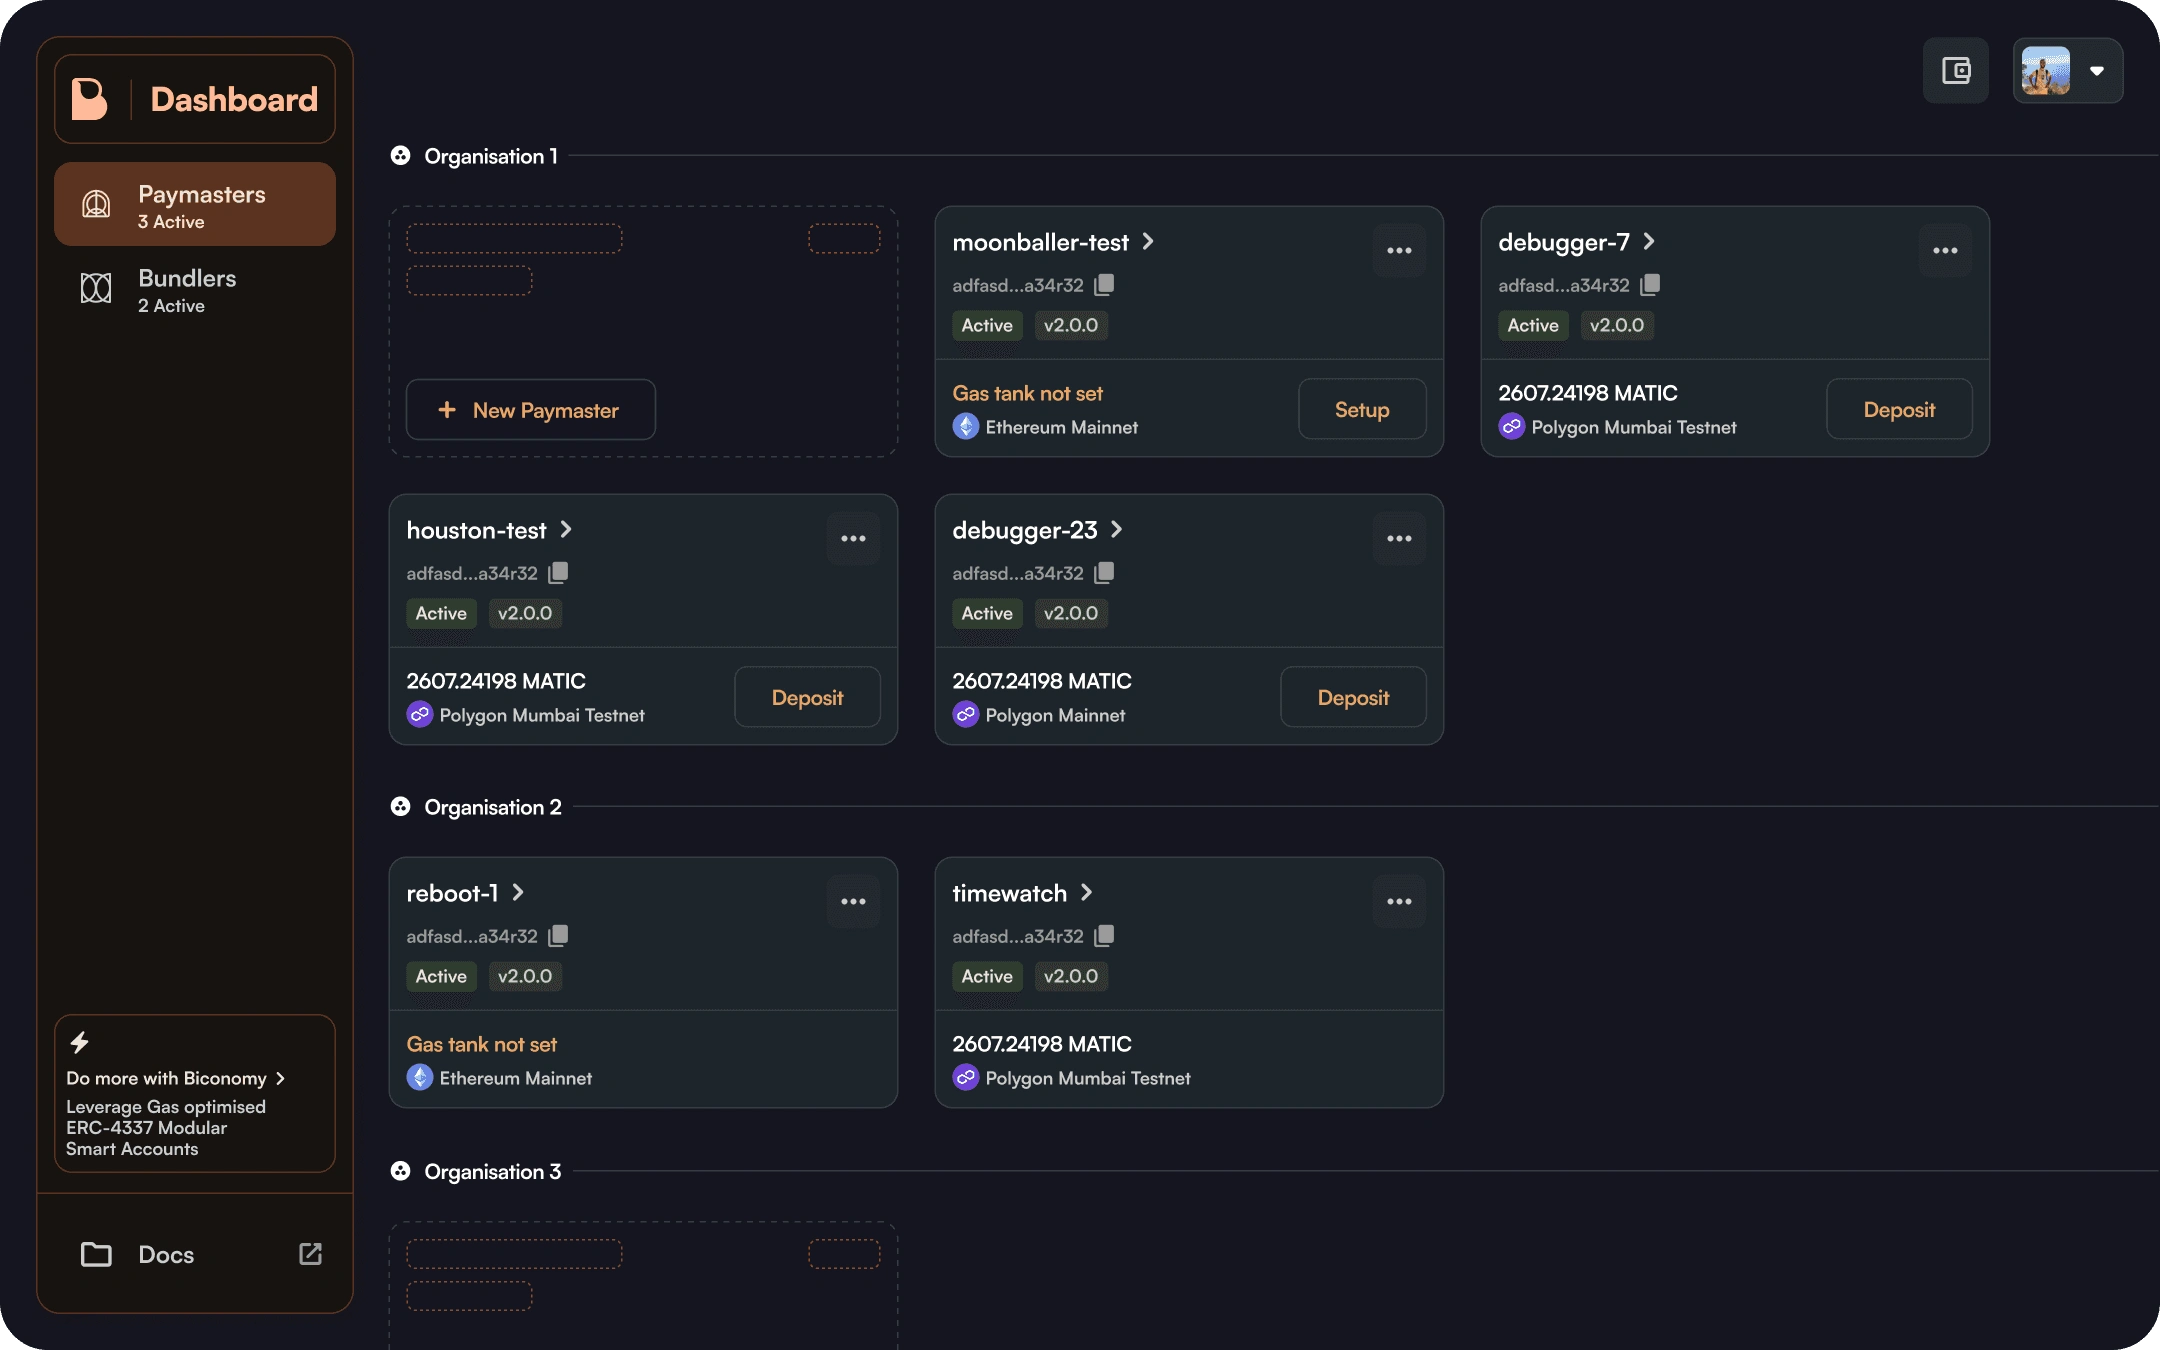Select Paymasters in the sidebar
Screen dimensions: 2160x1350
195,204
